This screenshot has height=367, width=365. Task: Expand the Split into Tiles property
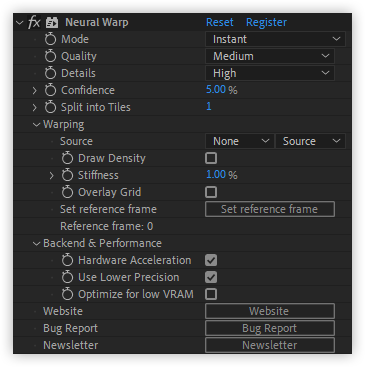pos(35,107)
